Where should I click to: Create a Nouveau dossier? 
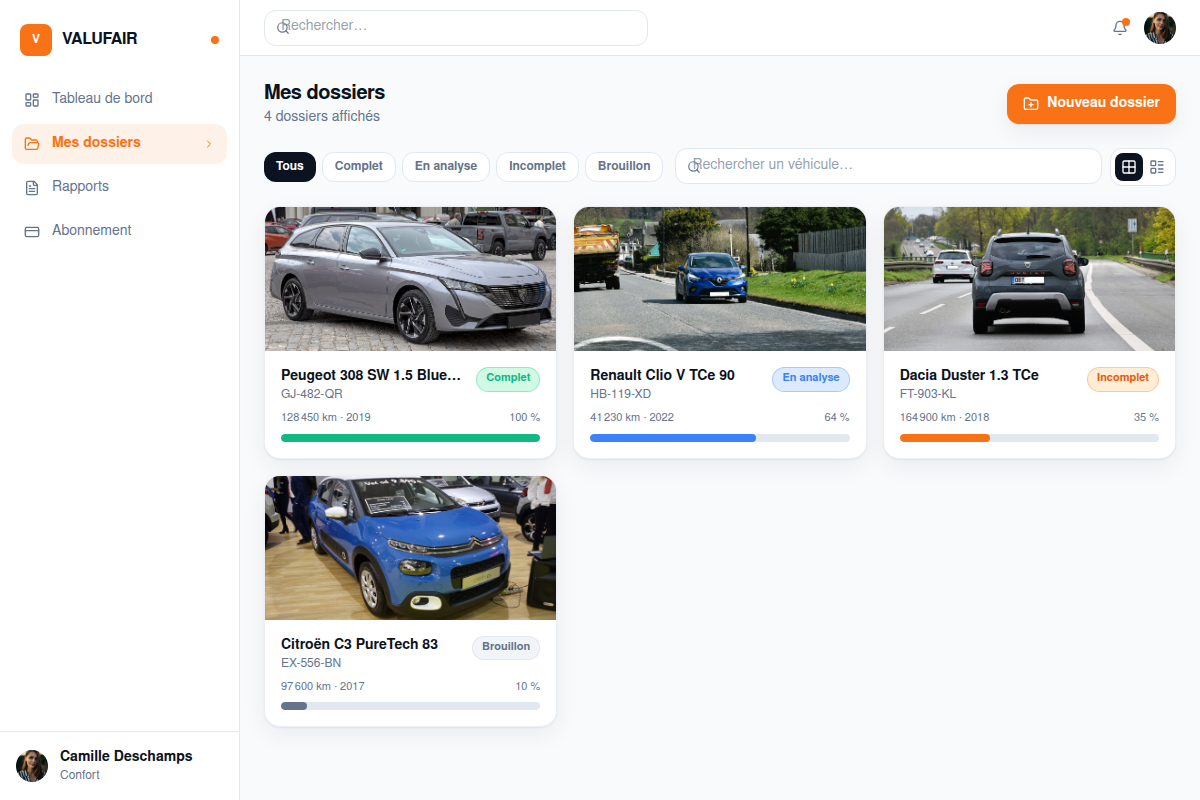1091,104
